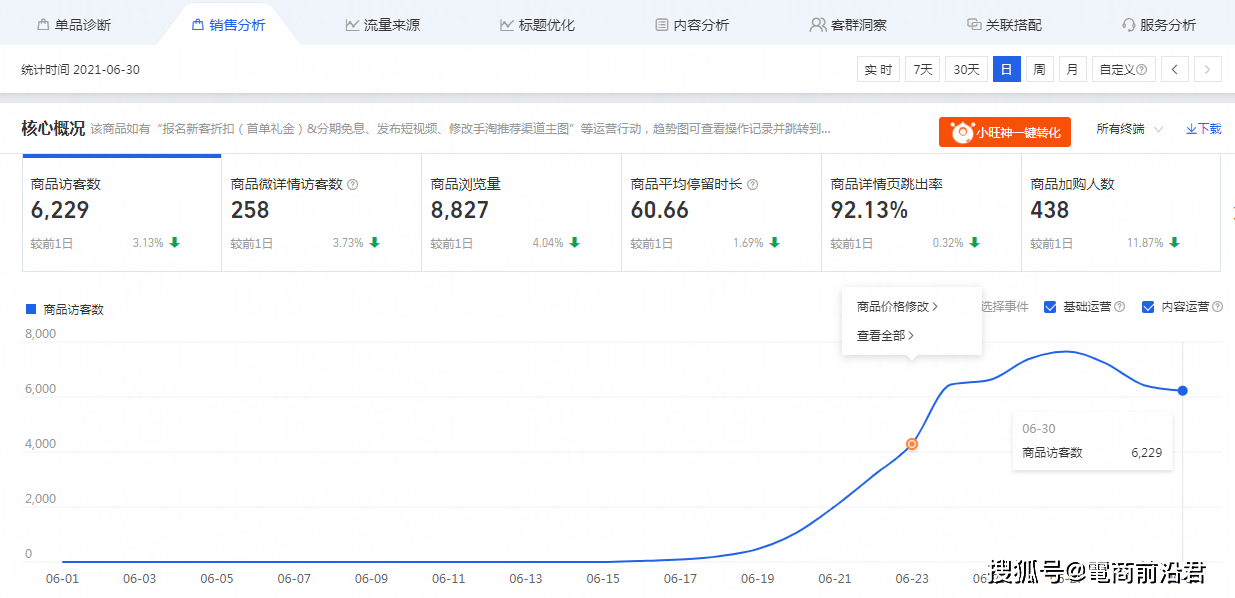The width and height of the screenshot is (1235, 598).
Task: Click the blue 商品访客数 legend swatch
Action: click(30, 309)
